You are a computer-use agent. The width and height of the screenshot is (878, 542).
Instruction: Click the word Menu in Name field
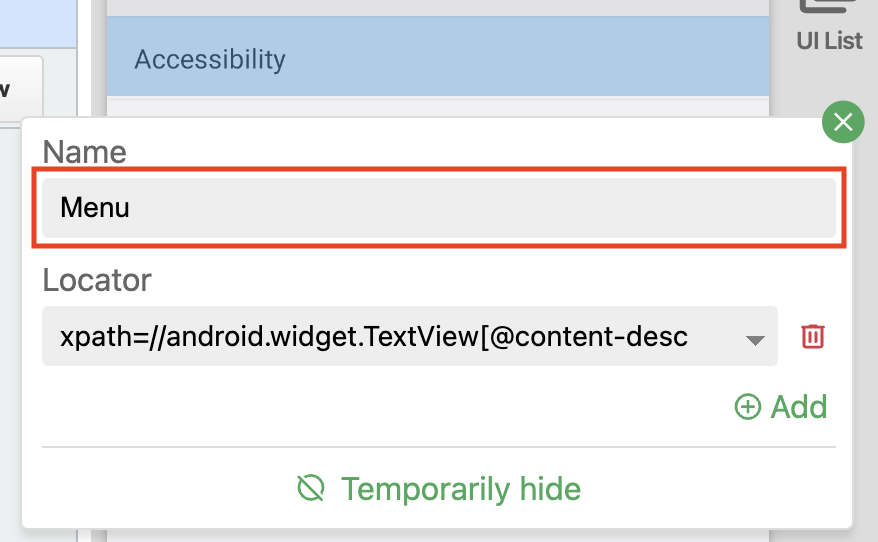[x=95, y=208]
